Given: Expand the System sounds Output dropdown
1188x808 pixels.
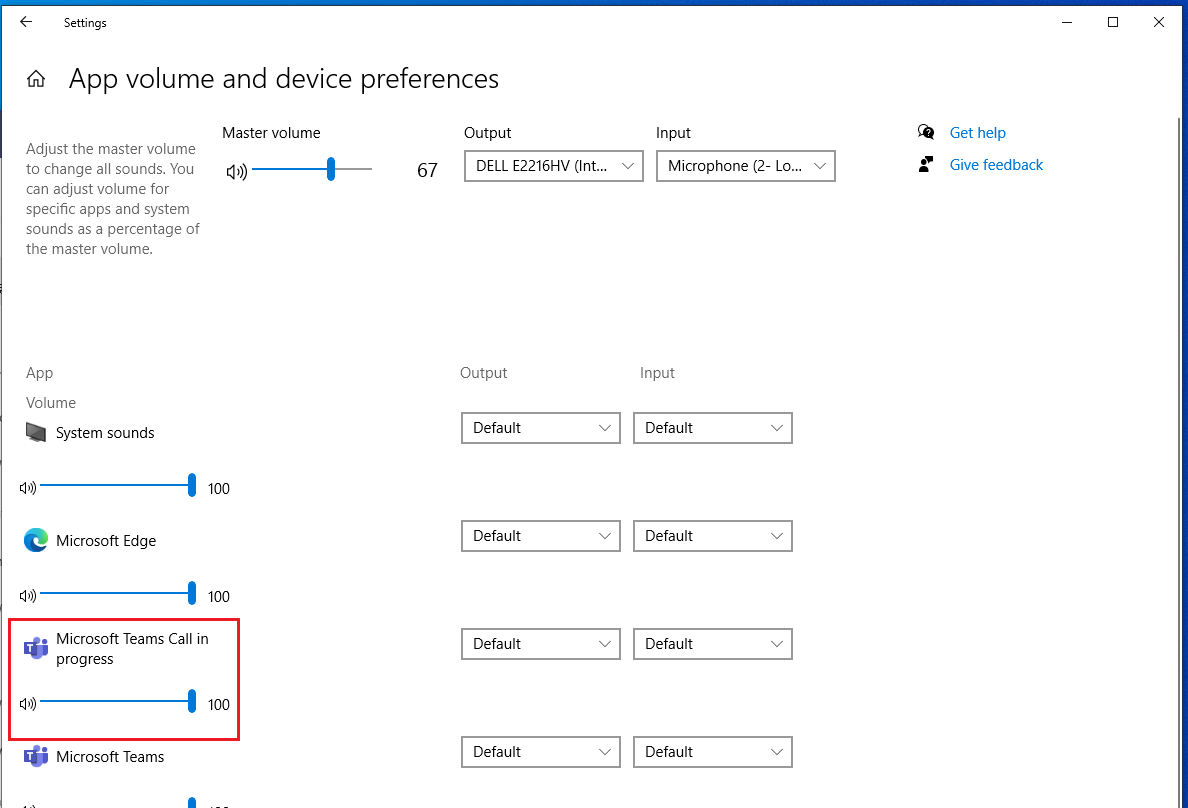Looking at the screenshot, I should coord(541,427).
